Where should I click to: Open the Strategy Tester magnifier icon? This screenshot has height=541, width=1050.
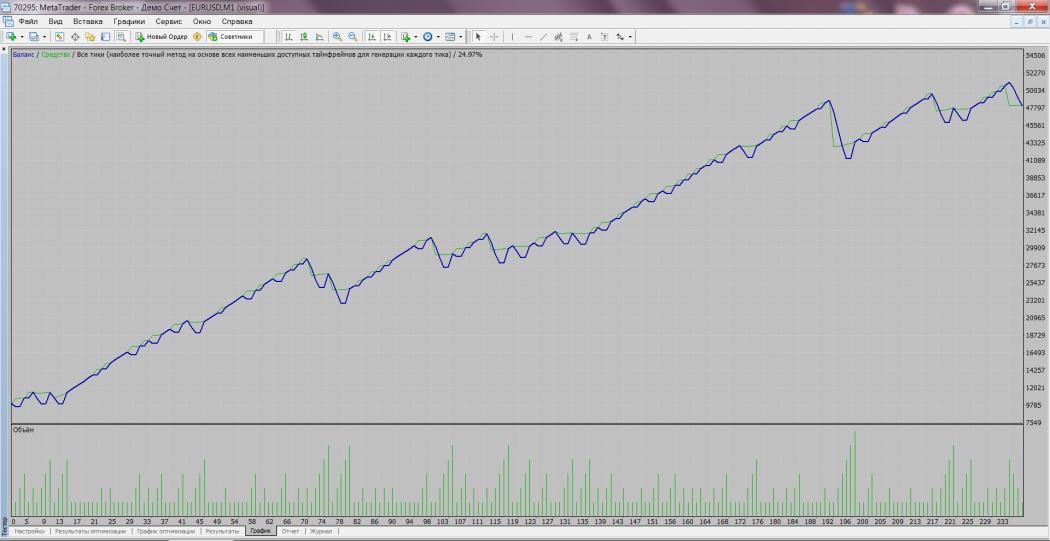pyautogui.click(x=121, y=36)
